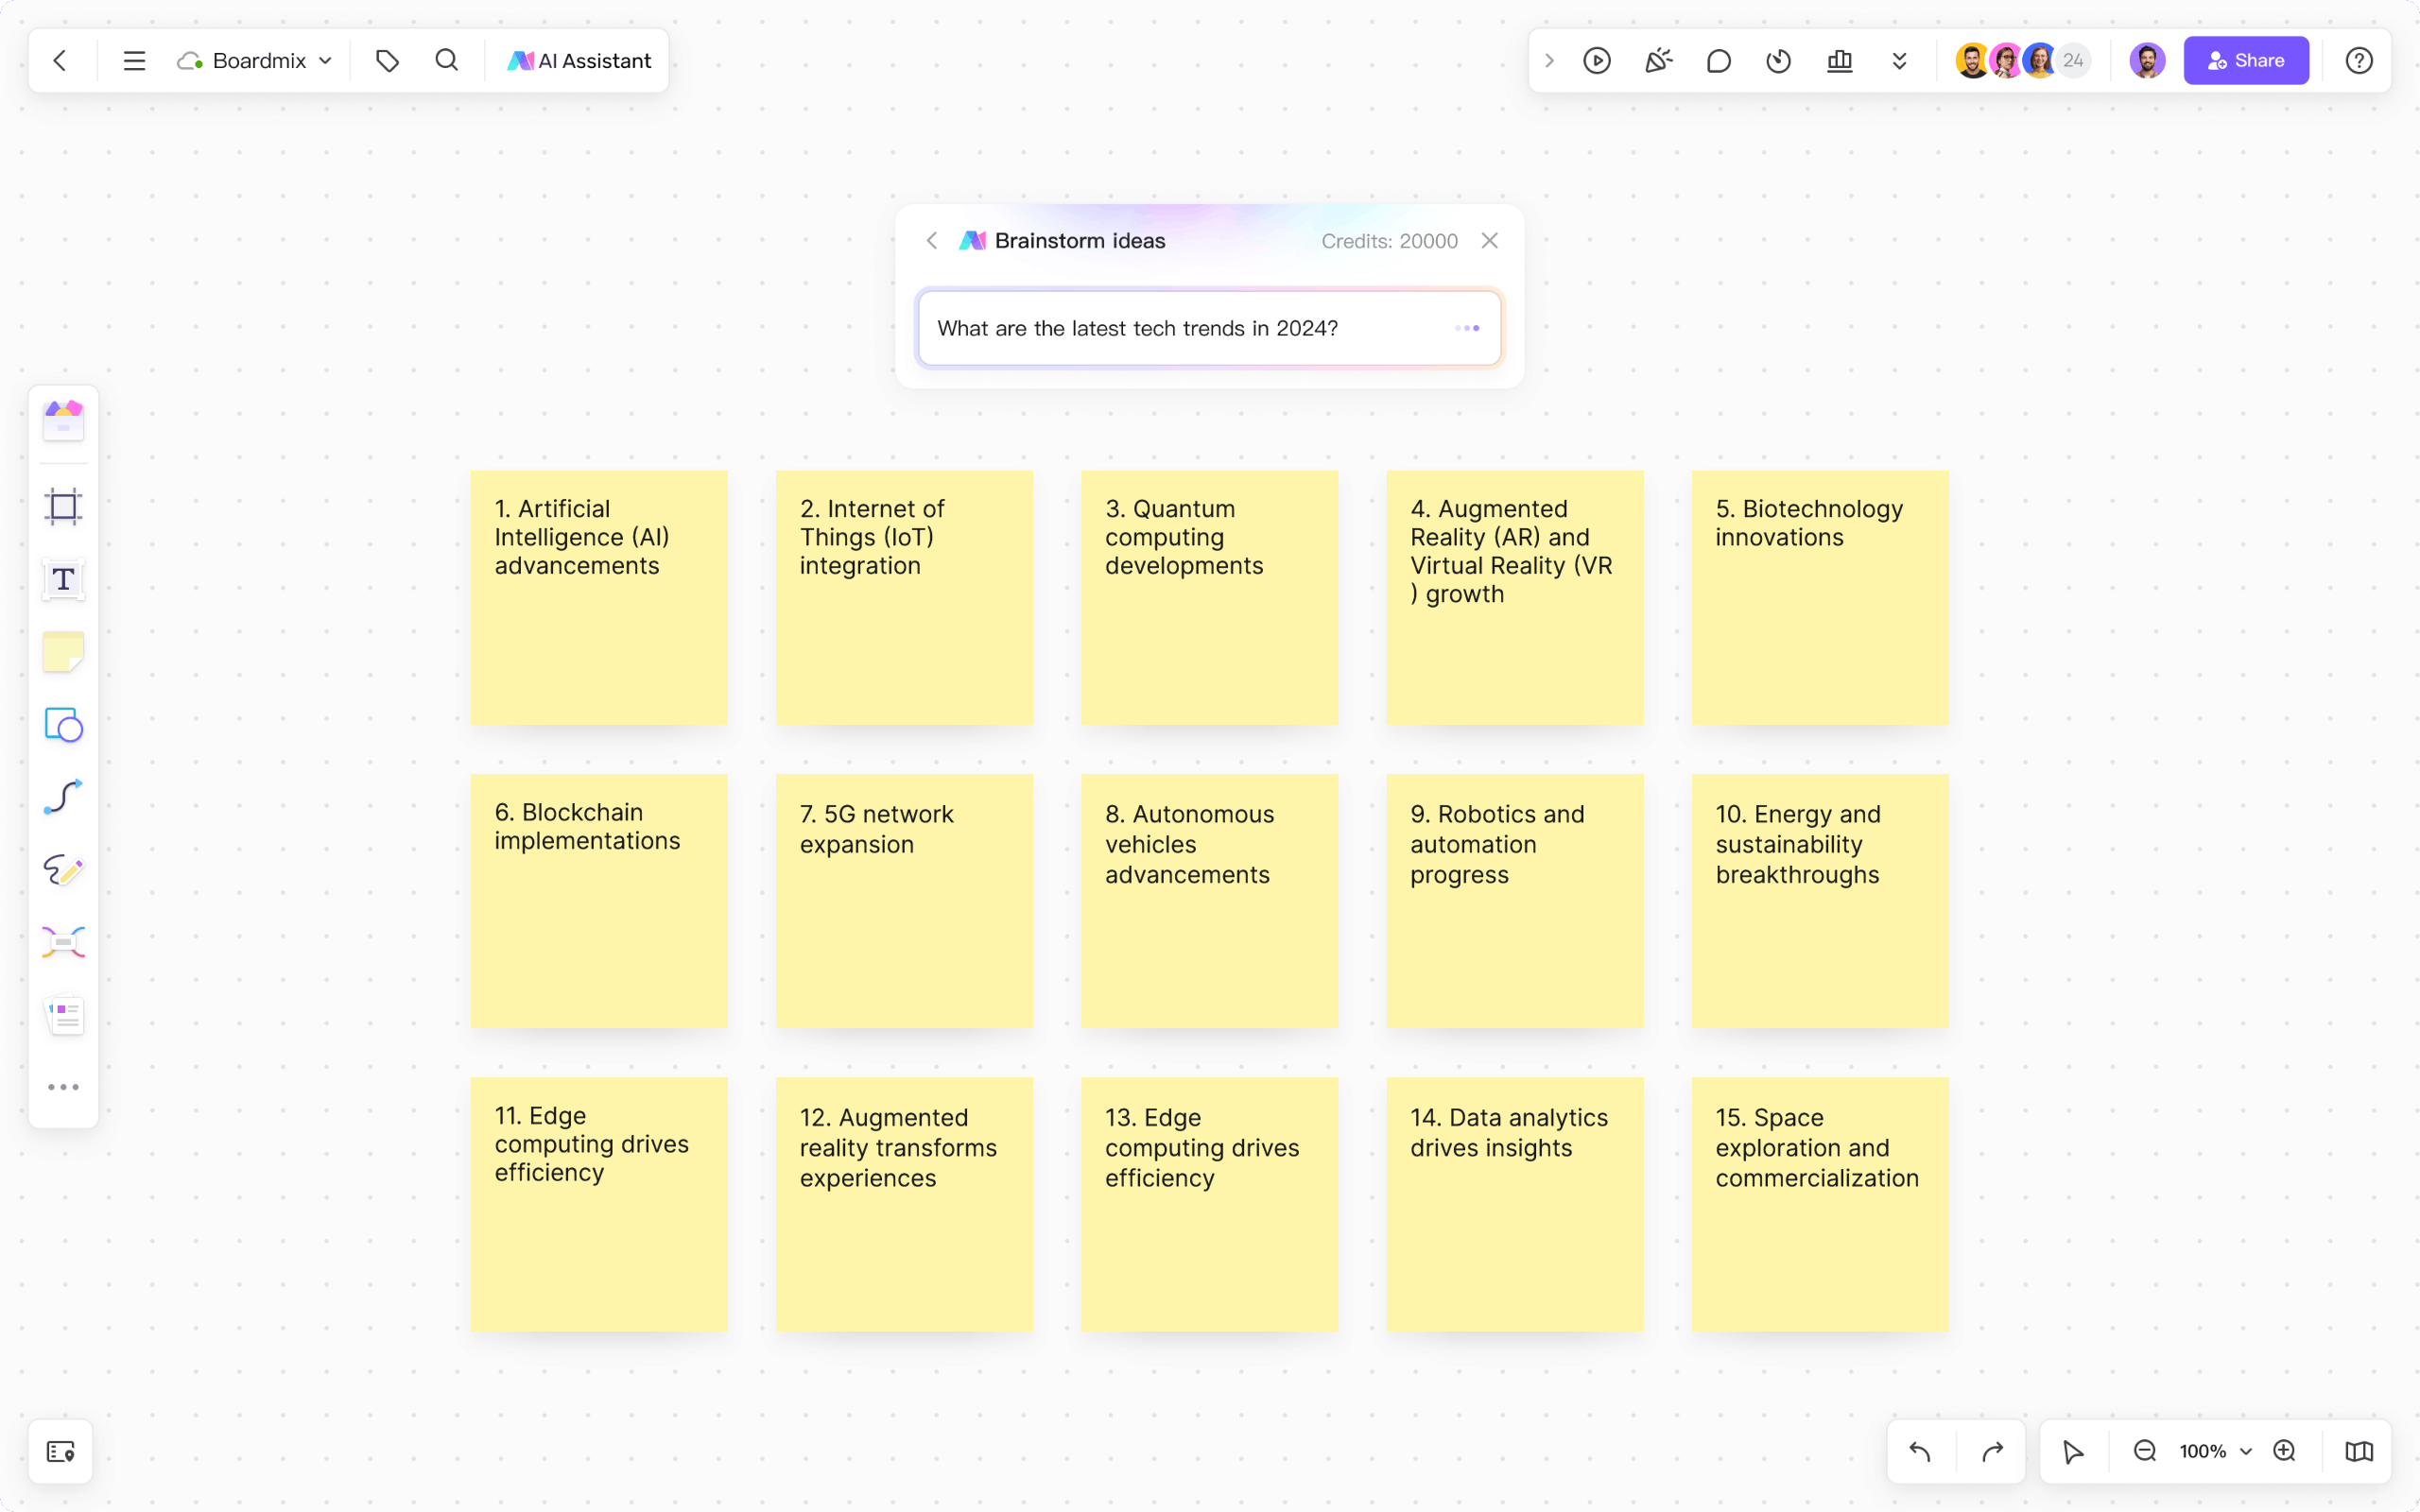Select the Connector tool
Viewport: 2420px width, 1512px height.
pos(63,796)
